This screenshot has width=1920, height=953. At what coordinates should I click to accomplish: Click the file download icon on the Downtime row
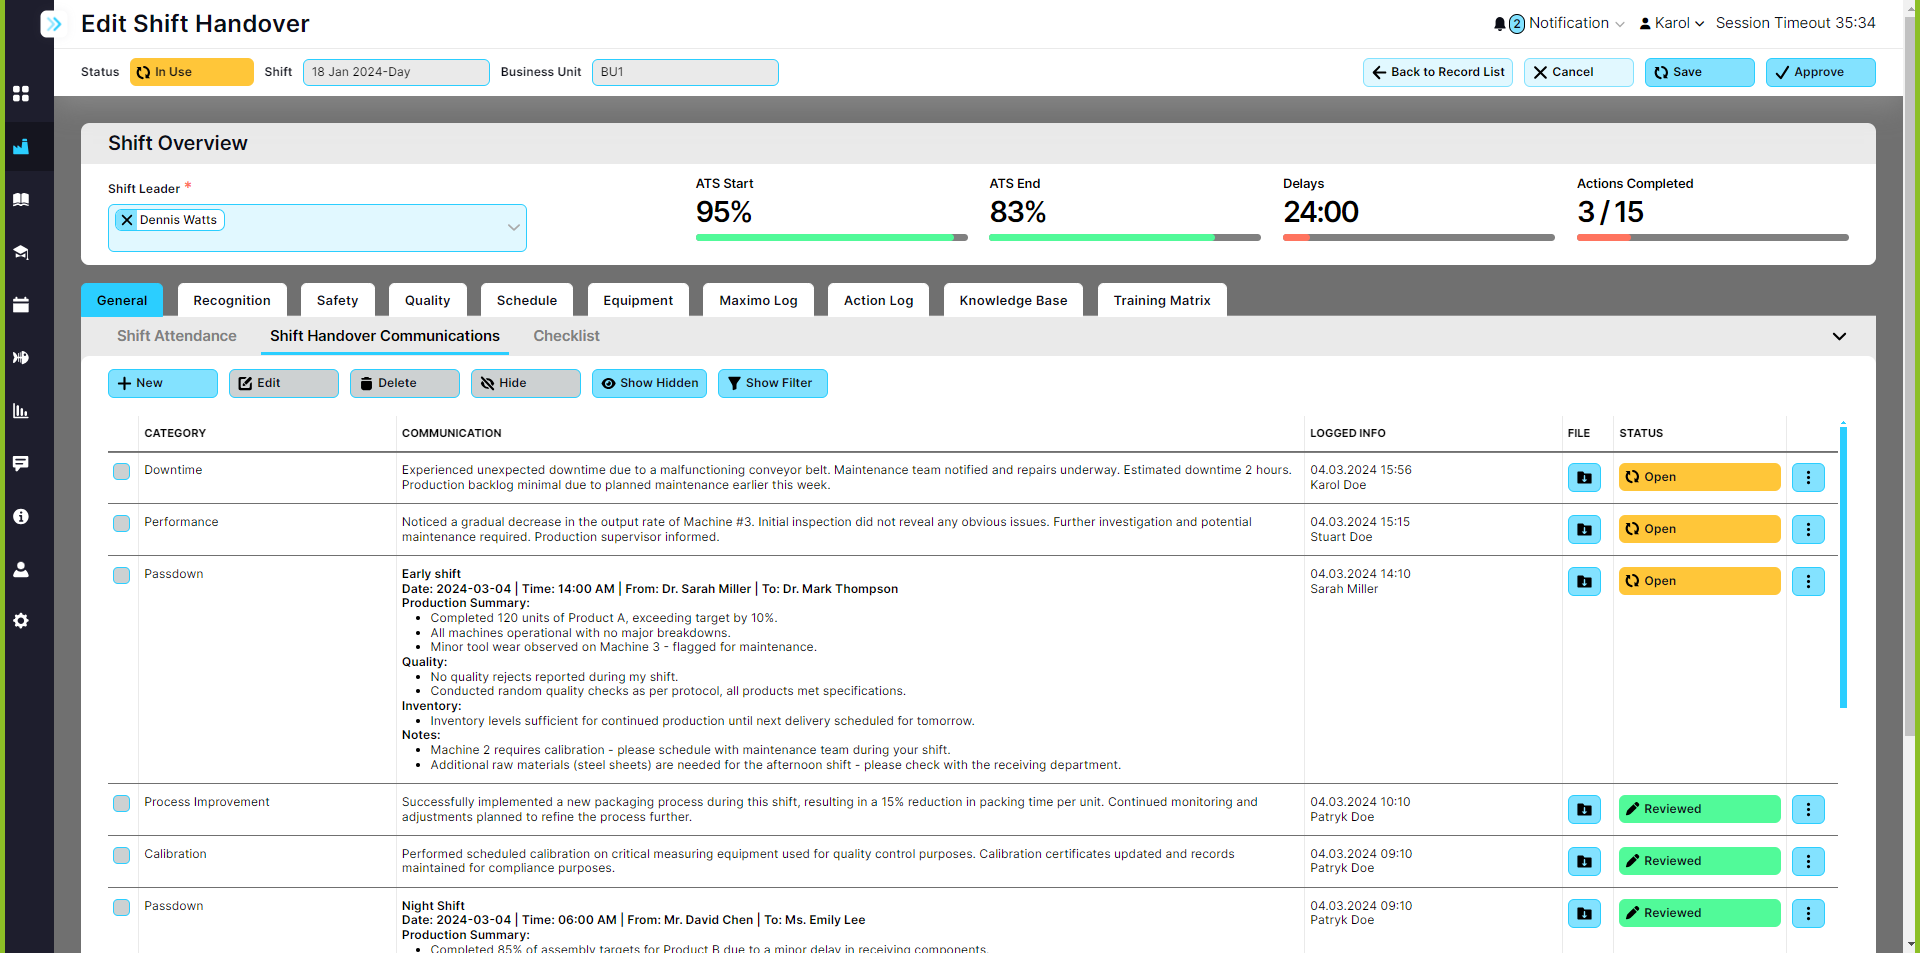click(1584, 477)
